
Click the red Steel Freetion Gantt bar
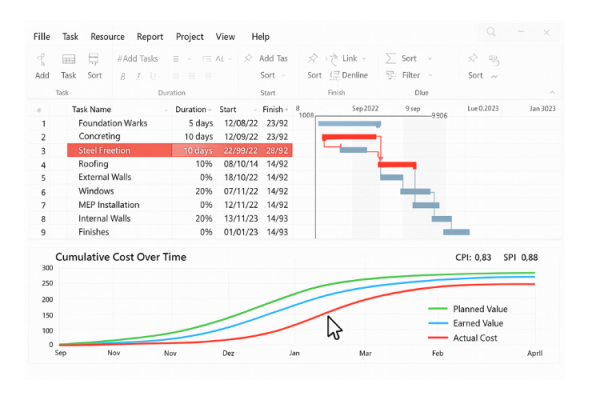point(338,138)
